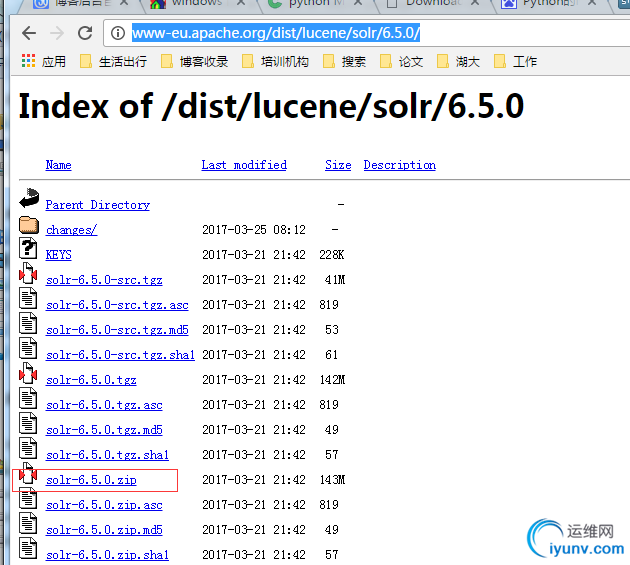Download solr-6.5.0.tgz archive
Viewport: 630px width, 565px height.
click(91, 380)
